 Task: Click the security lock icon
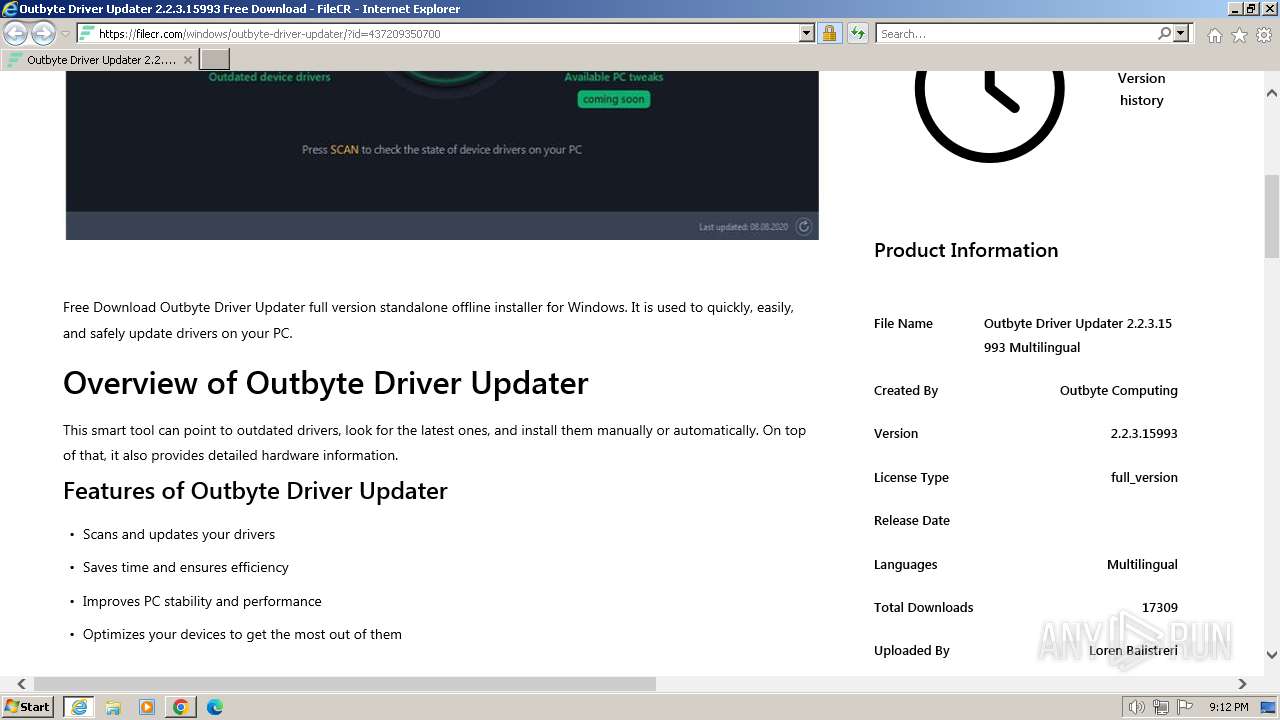829,33
